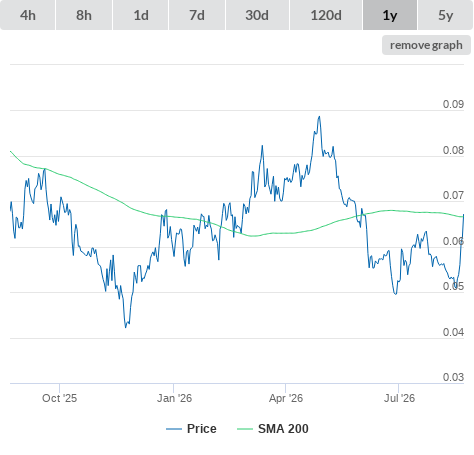474x455 pixels.
Task: Switch chart to 120d range
Action: (x=326, y=15)
